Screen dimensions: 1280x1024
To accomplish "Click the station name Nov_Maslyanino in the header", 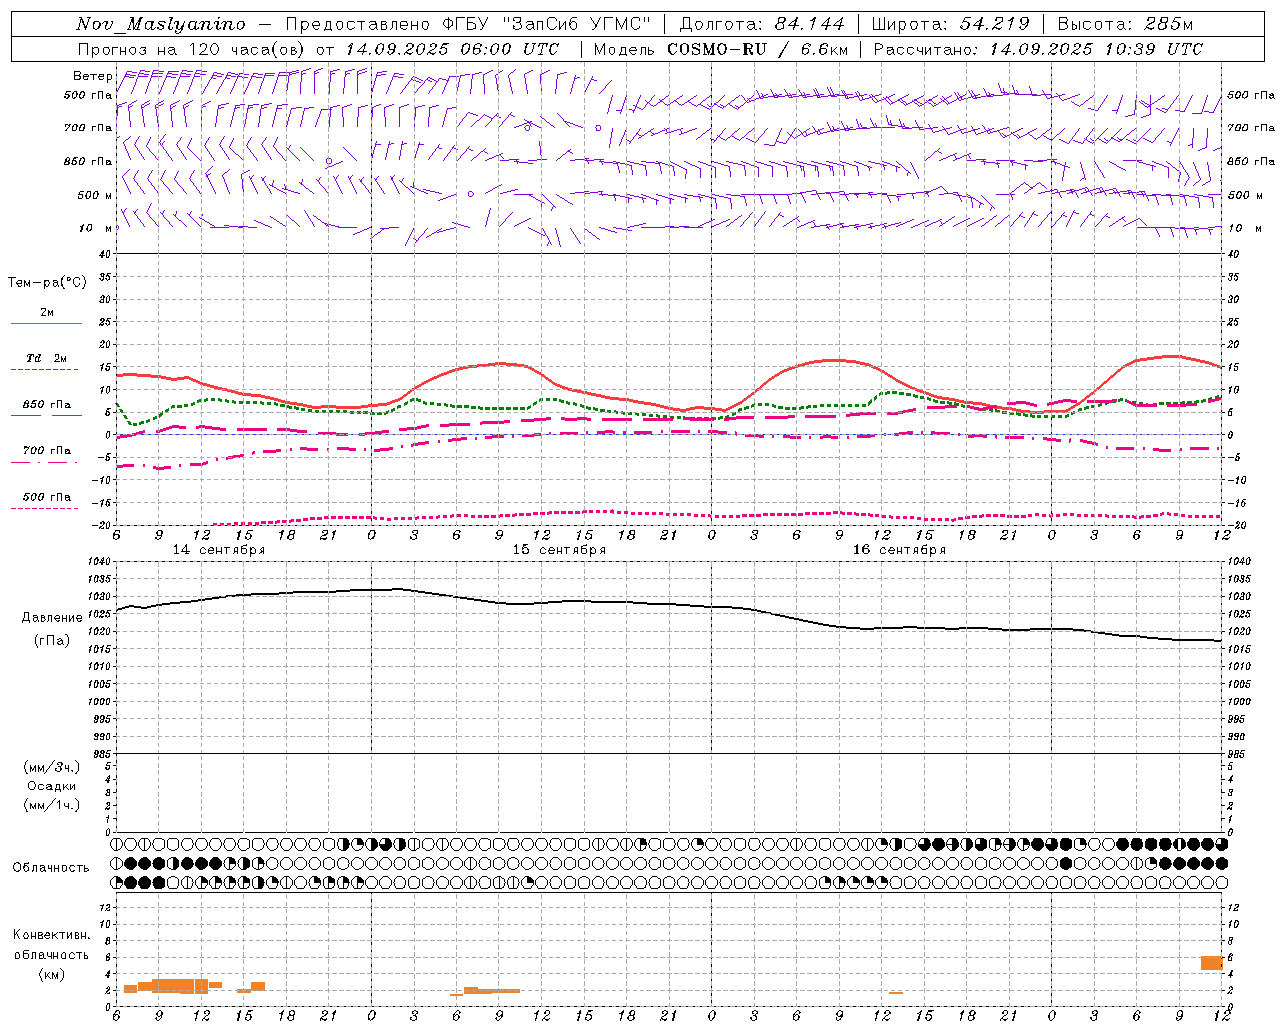I will (x=161, y=24).
